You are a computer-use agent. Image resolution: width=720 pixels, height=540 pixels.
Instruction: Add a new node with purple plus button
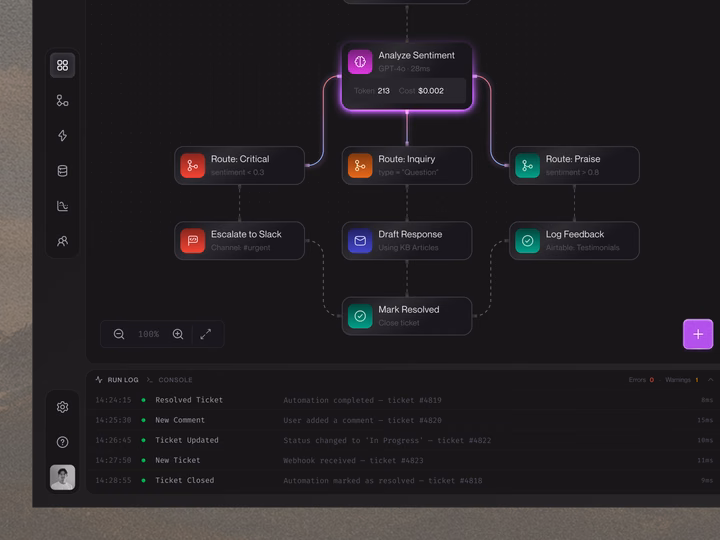click(698, 334)
